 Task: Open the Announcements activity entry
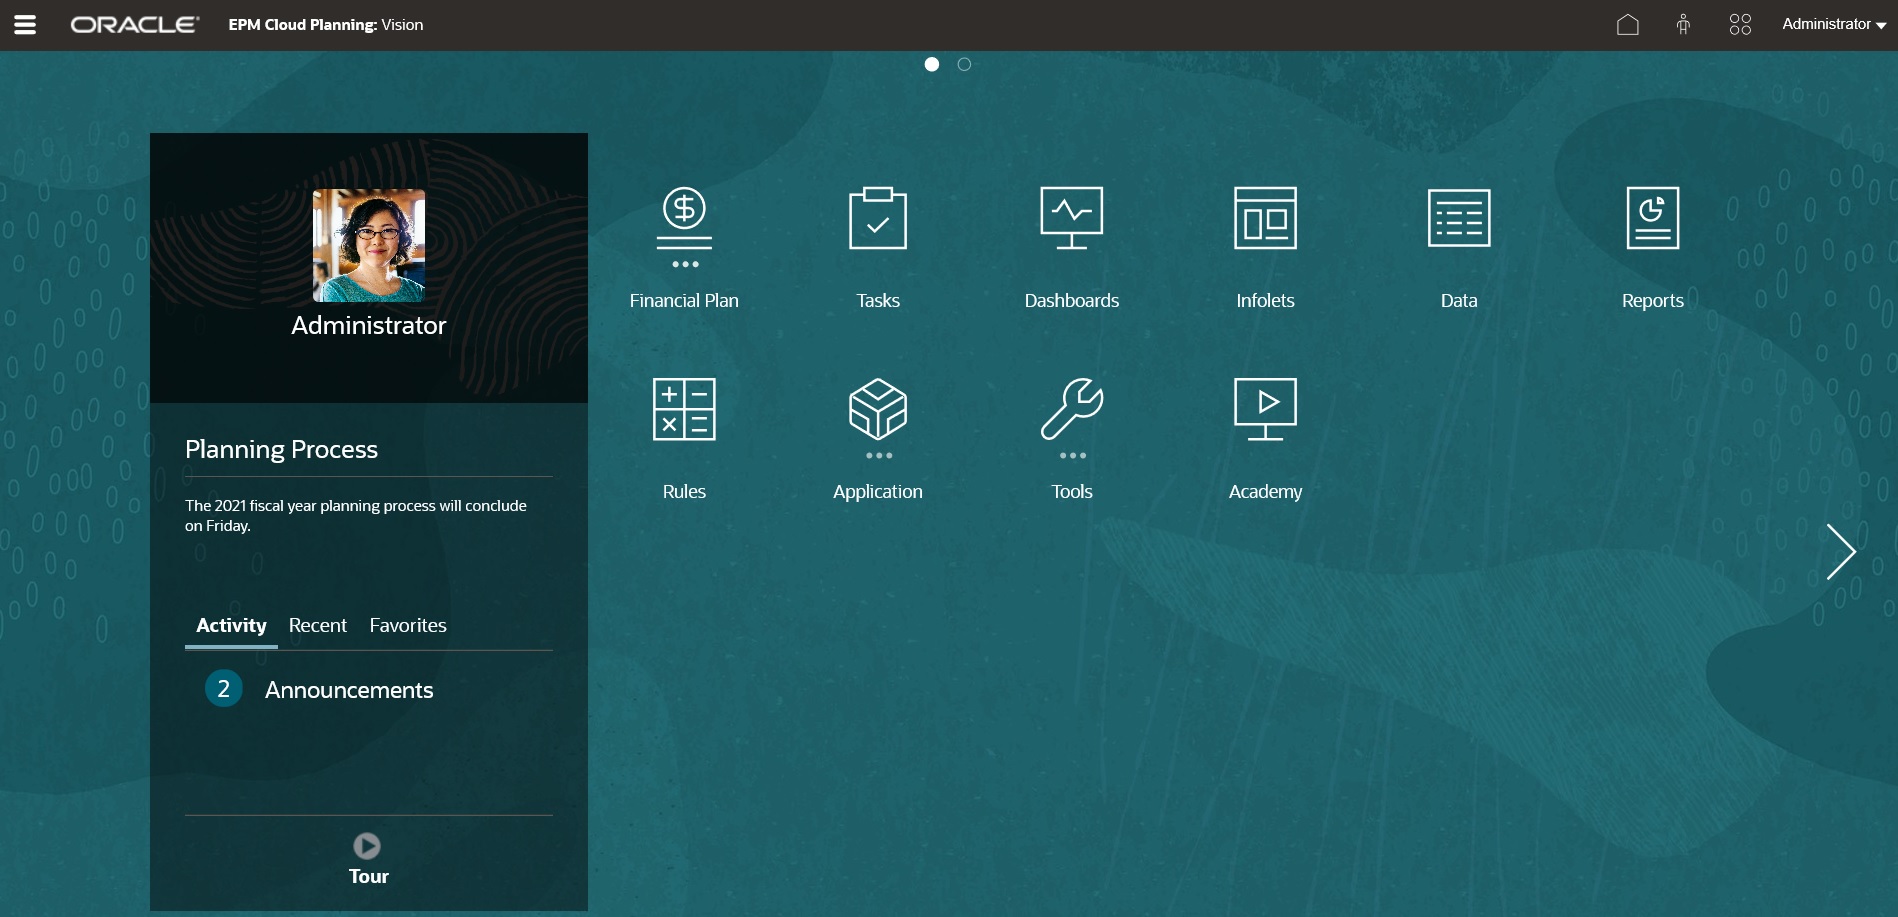348,689
